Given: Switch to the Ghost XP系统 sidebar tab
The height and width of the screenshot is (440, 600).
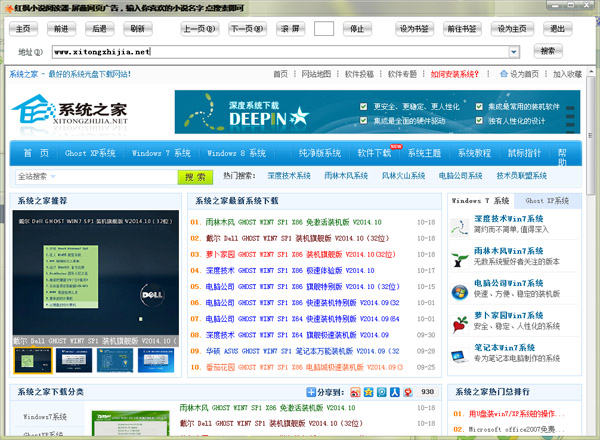Looking at the screenshot, I should (x=548, y=201).
